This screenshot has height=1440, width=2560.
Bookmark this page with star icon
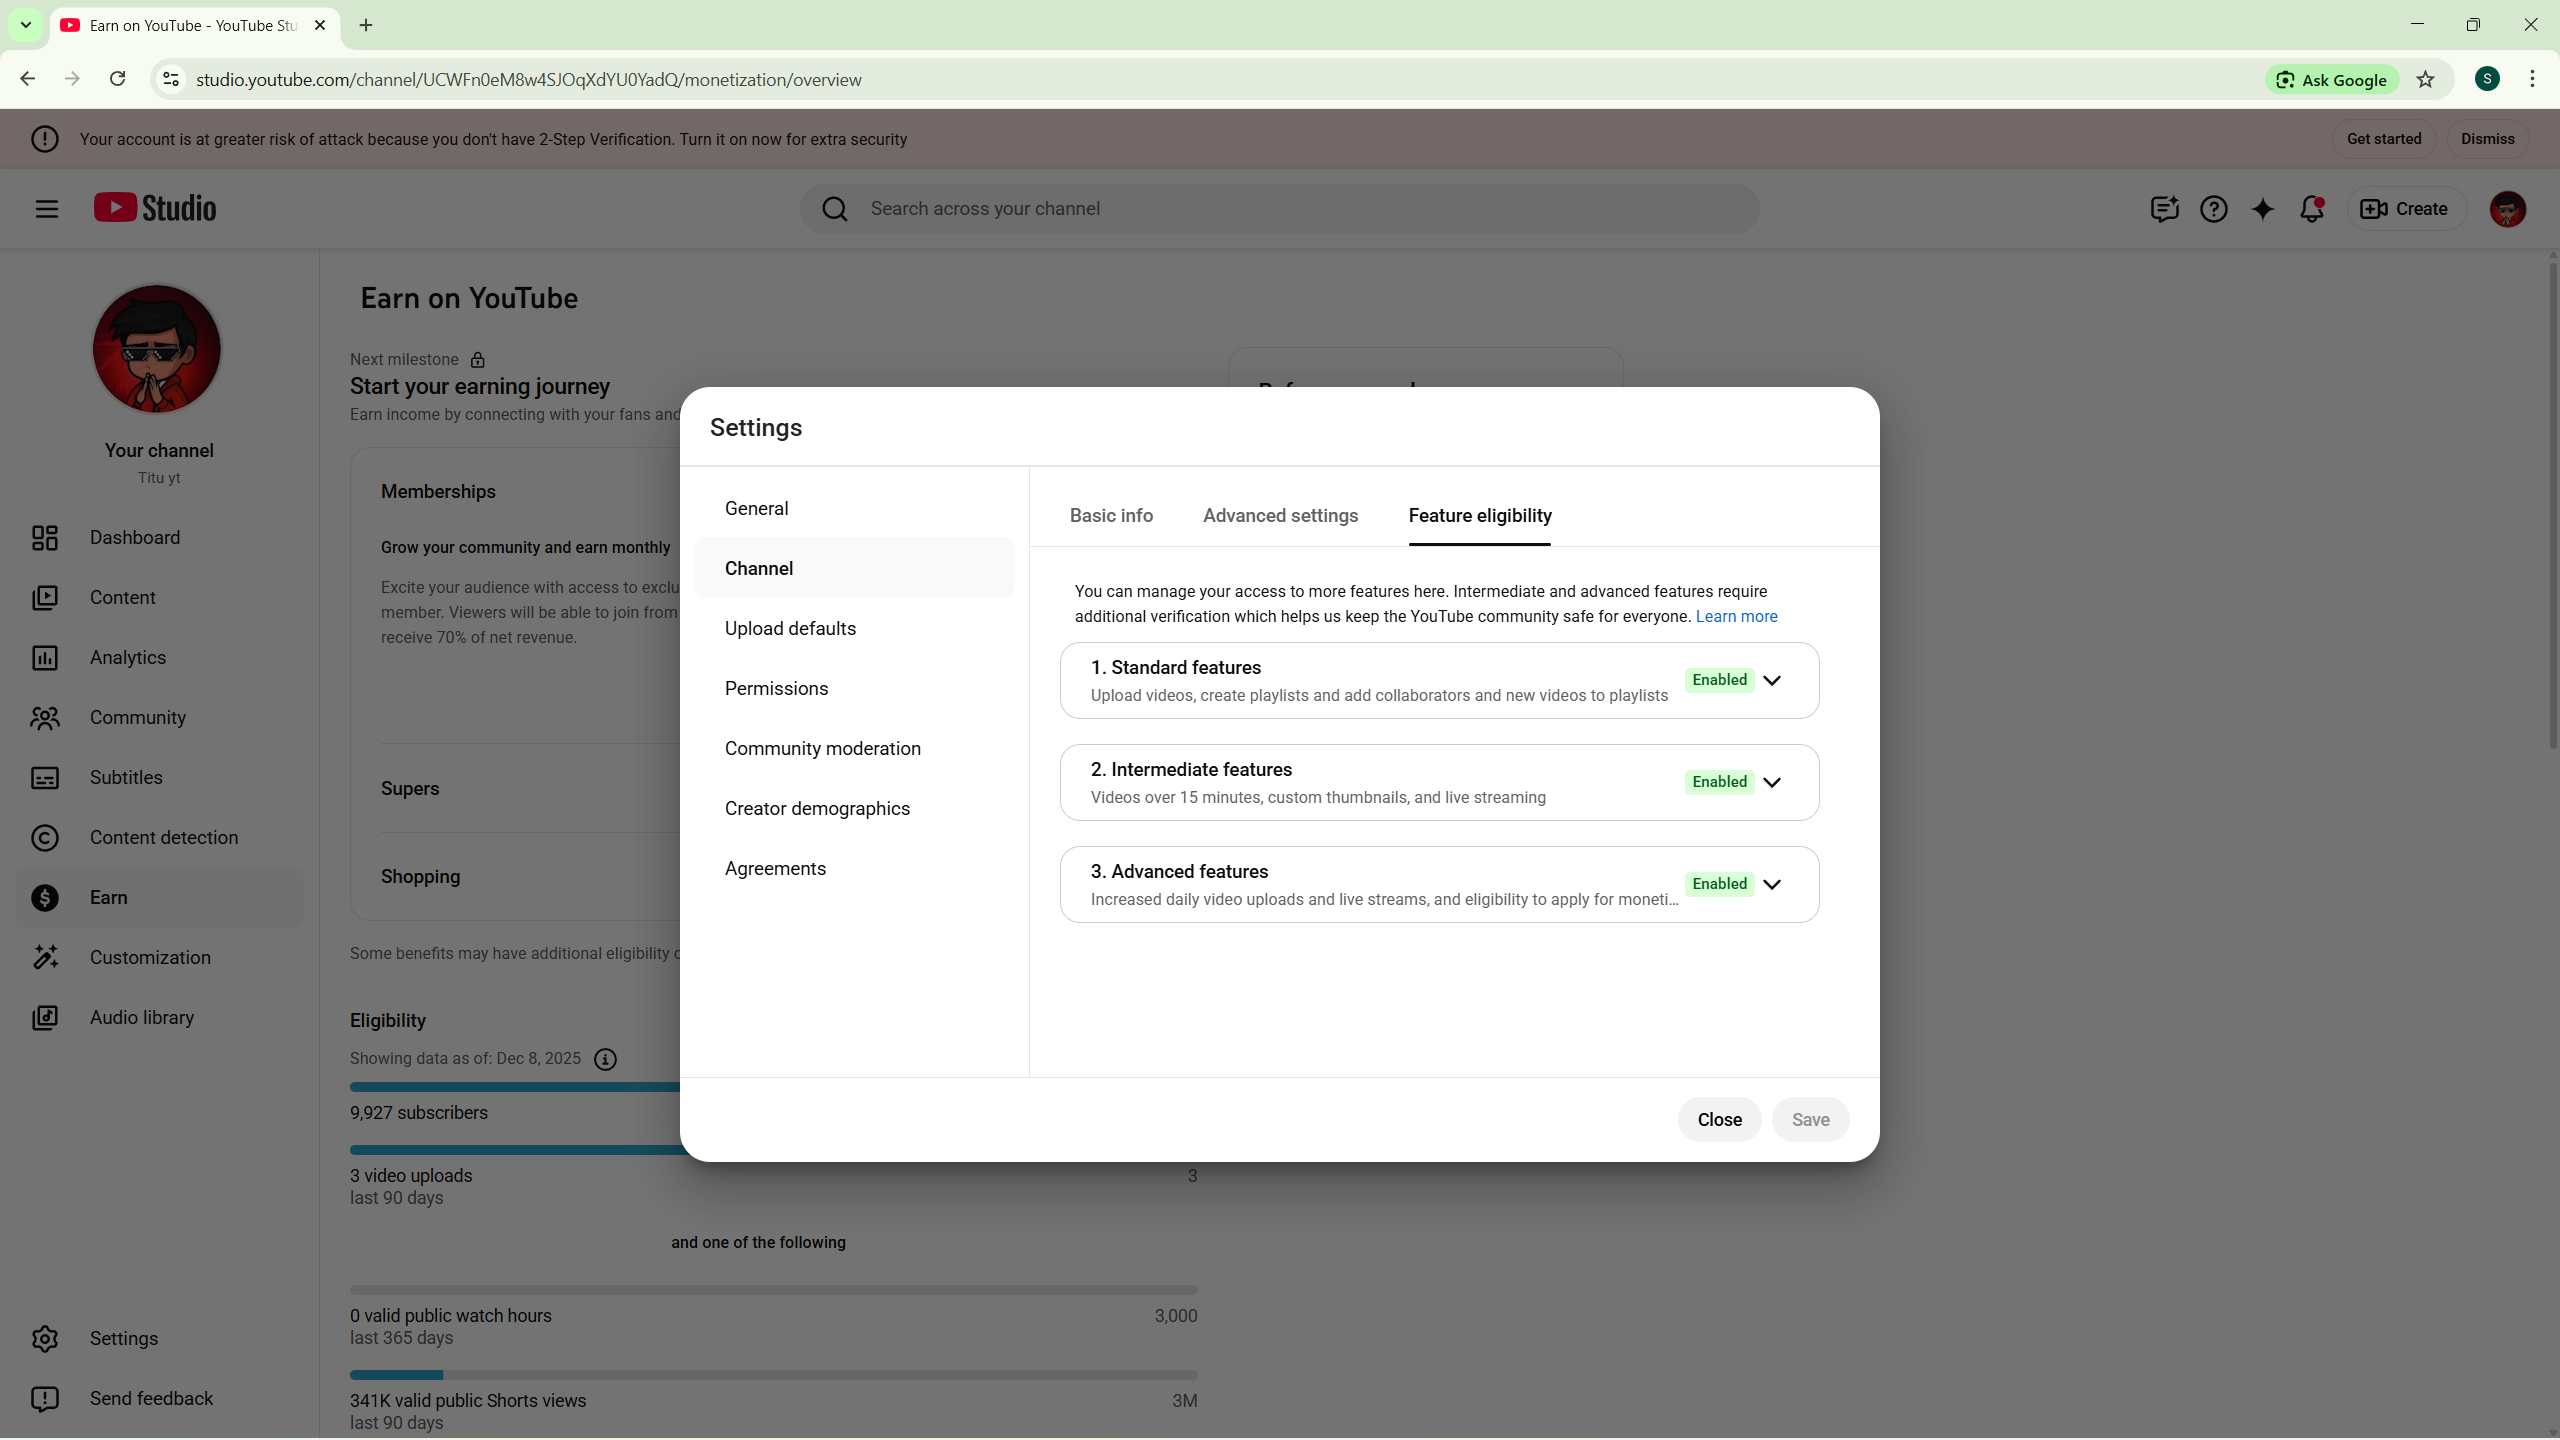(2426, 80)
